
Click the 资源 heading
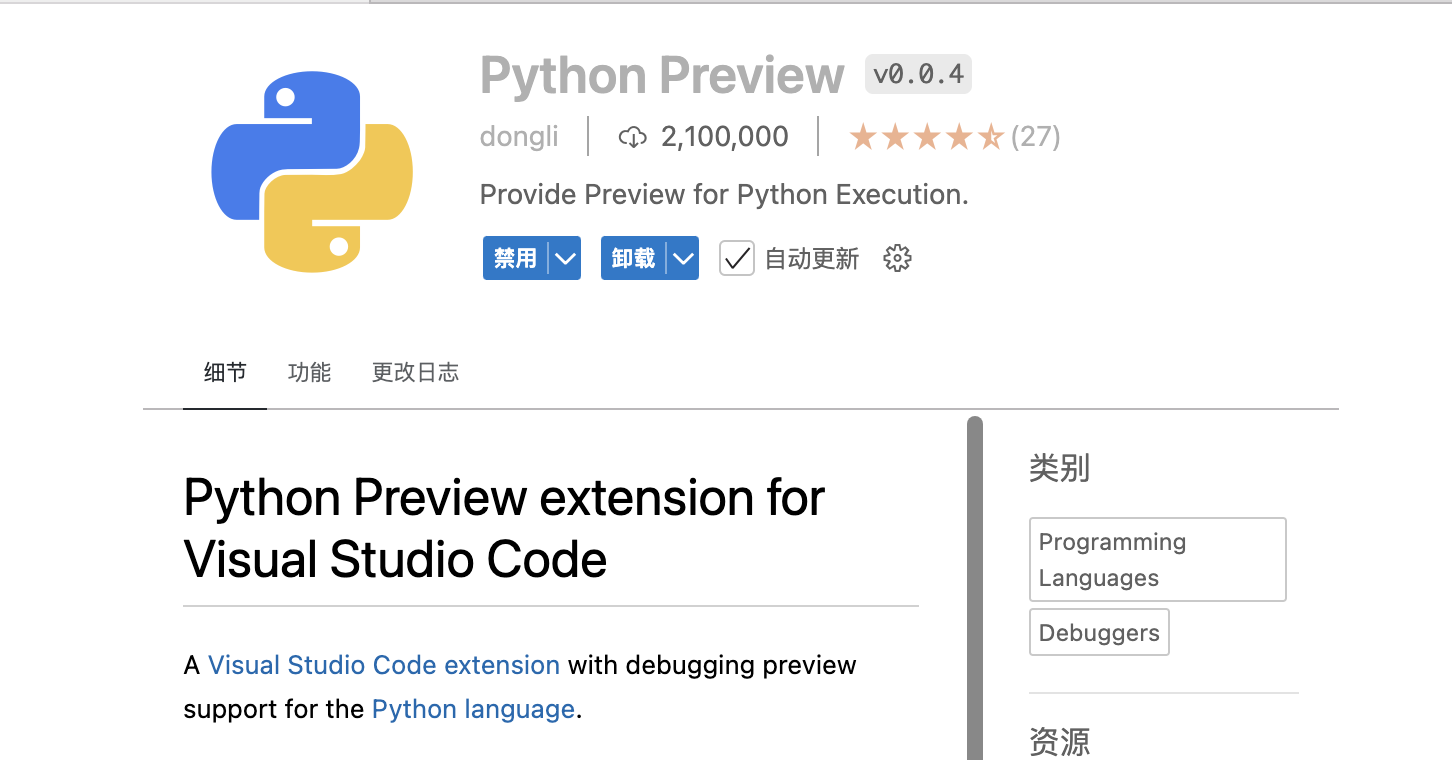coord(1059,742)
